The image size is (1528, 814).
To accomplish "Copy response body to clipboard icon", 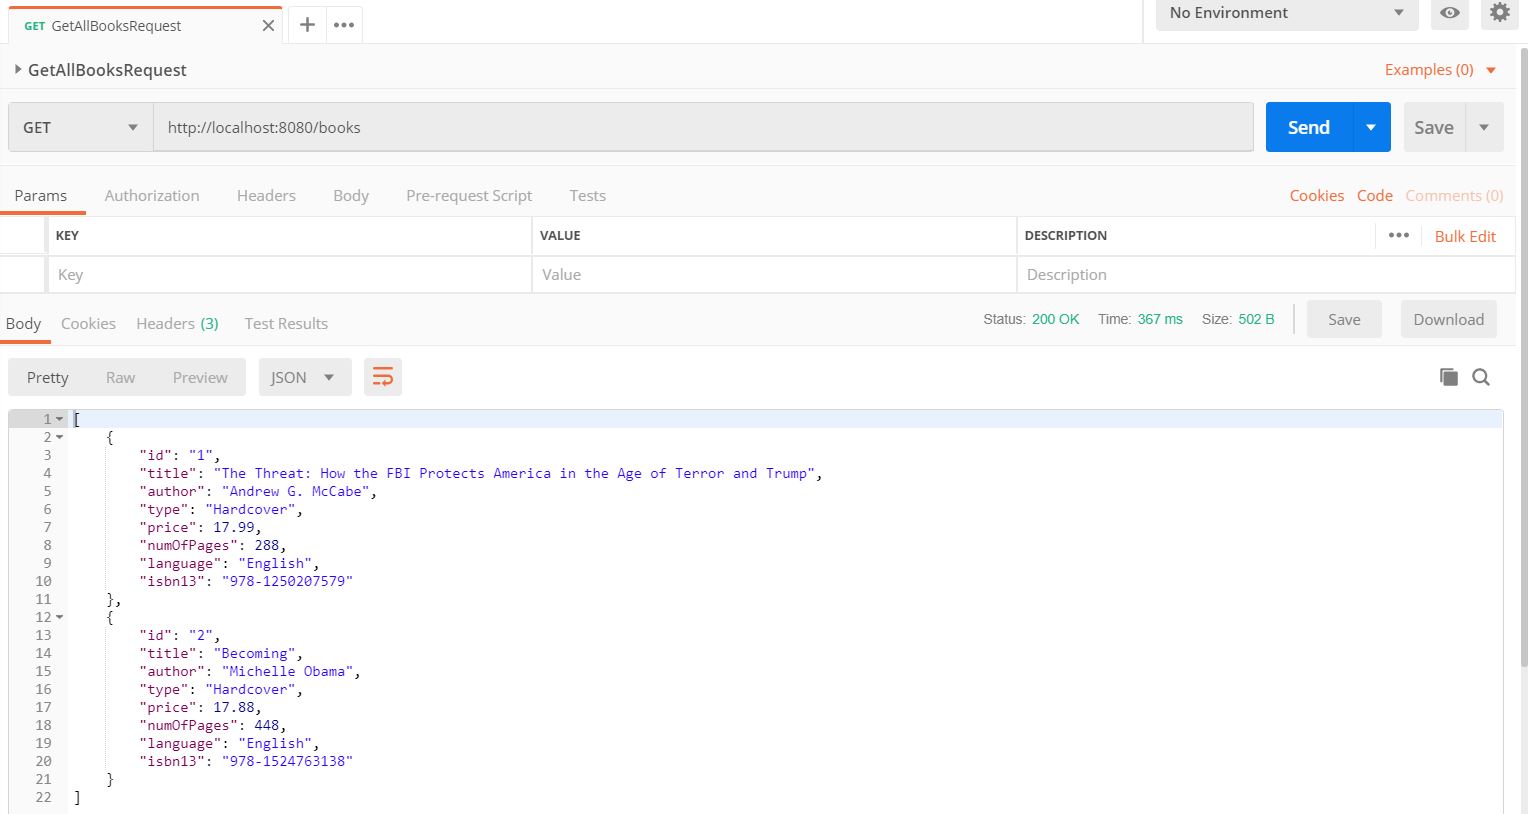I will coord(1448,377).
